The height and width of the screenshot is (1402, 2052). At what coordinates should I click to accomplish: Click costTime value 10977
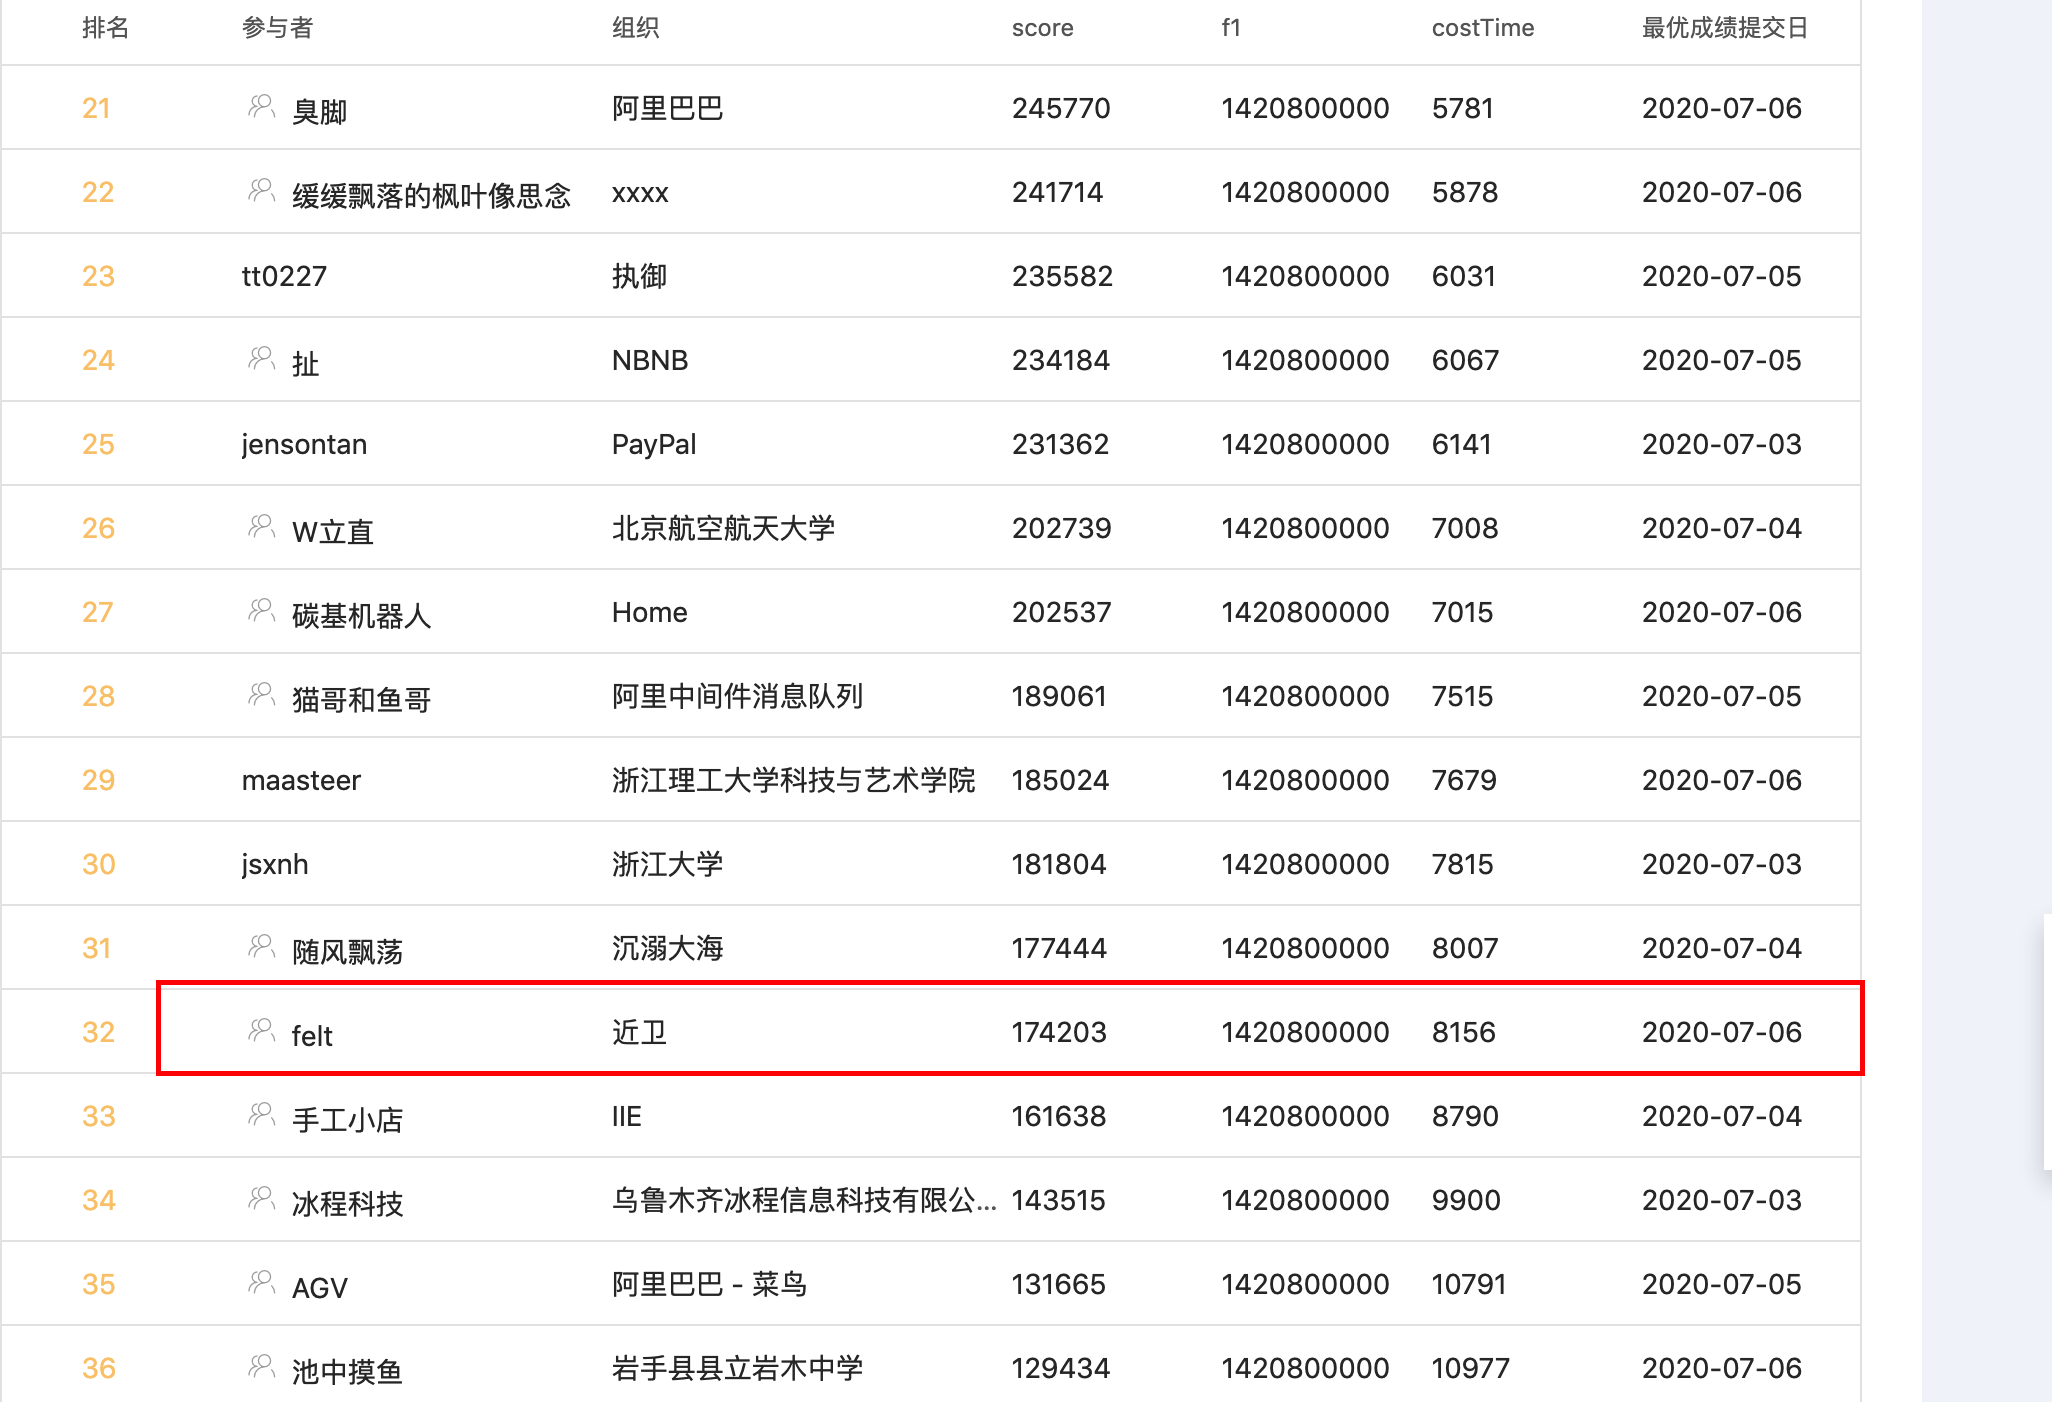[x=1471, y=1368]
